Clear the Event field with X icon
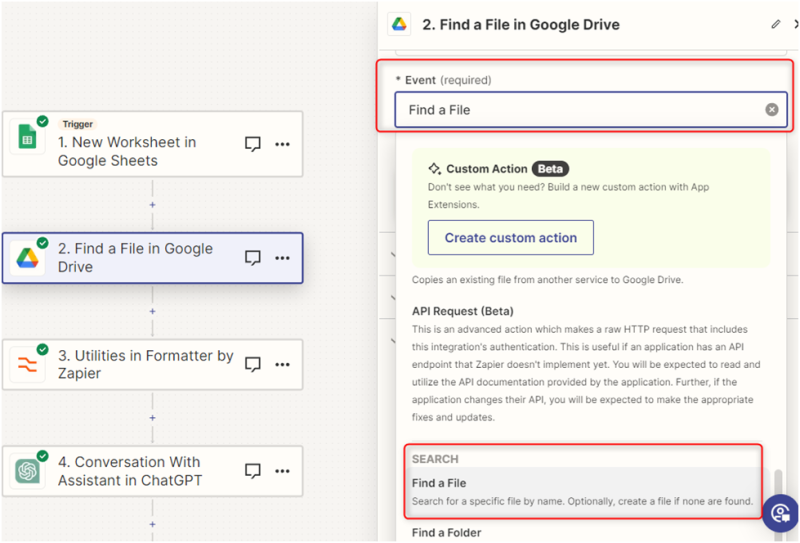800x543 pixels. (x=771, y=110)
